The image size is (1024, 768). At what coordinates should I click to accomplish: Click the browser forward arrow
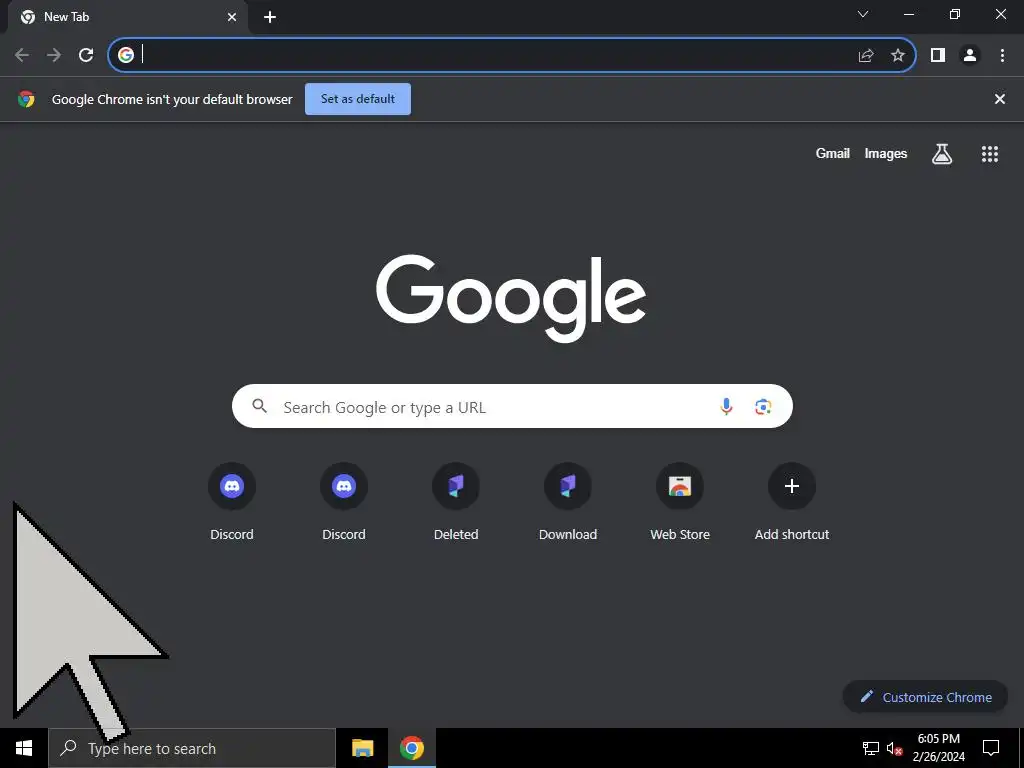[54, 55]
